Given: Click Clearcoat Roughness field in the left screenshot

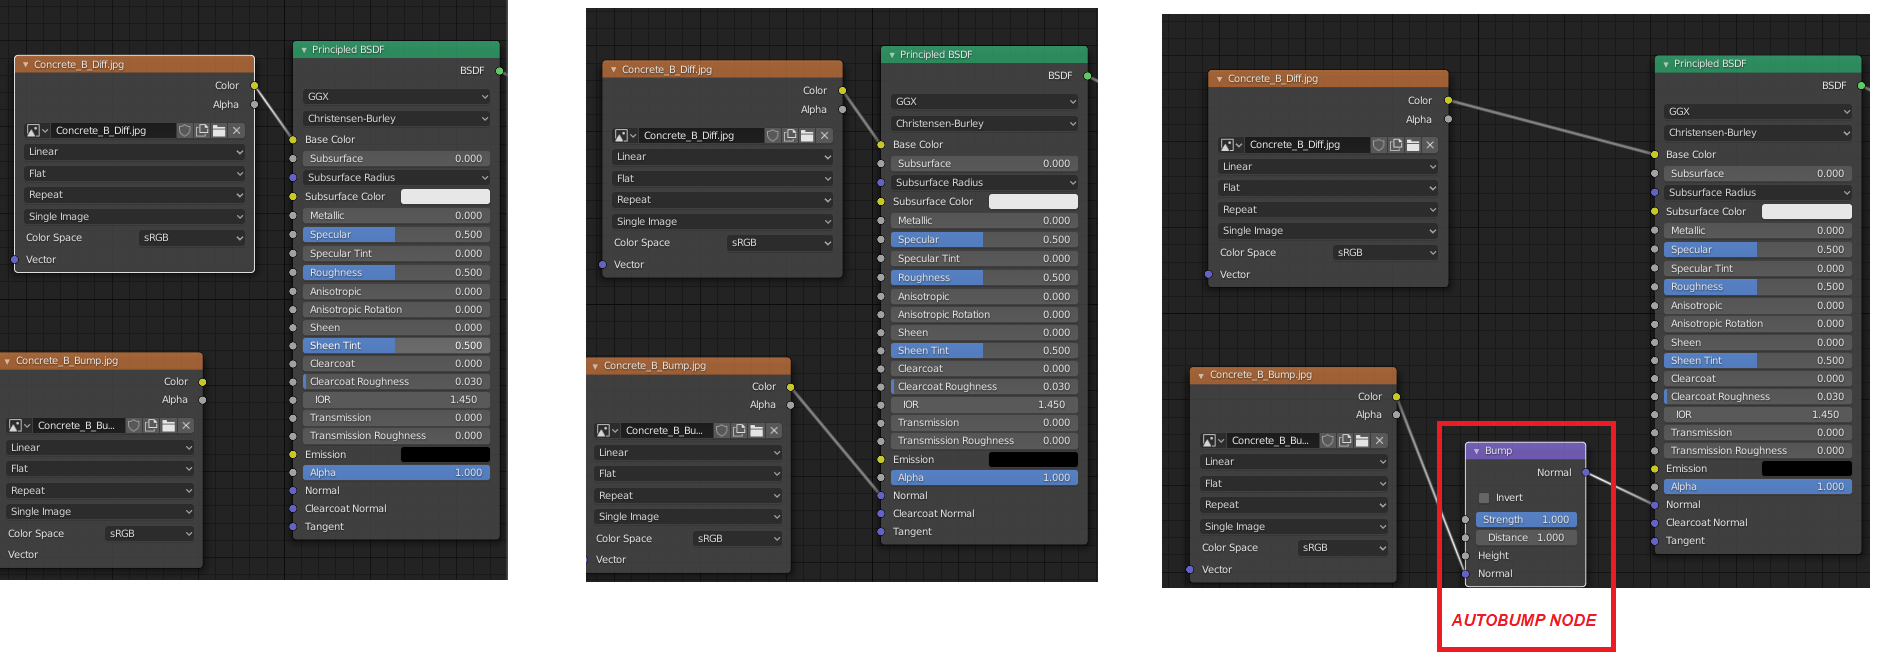Looking at the screenshot, I should [397, 382].
